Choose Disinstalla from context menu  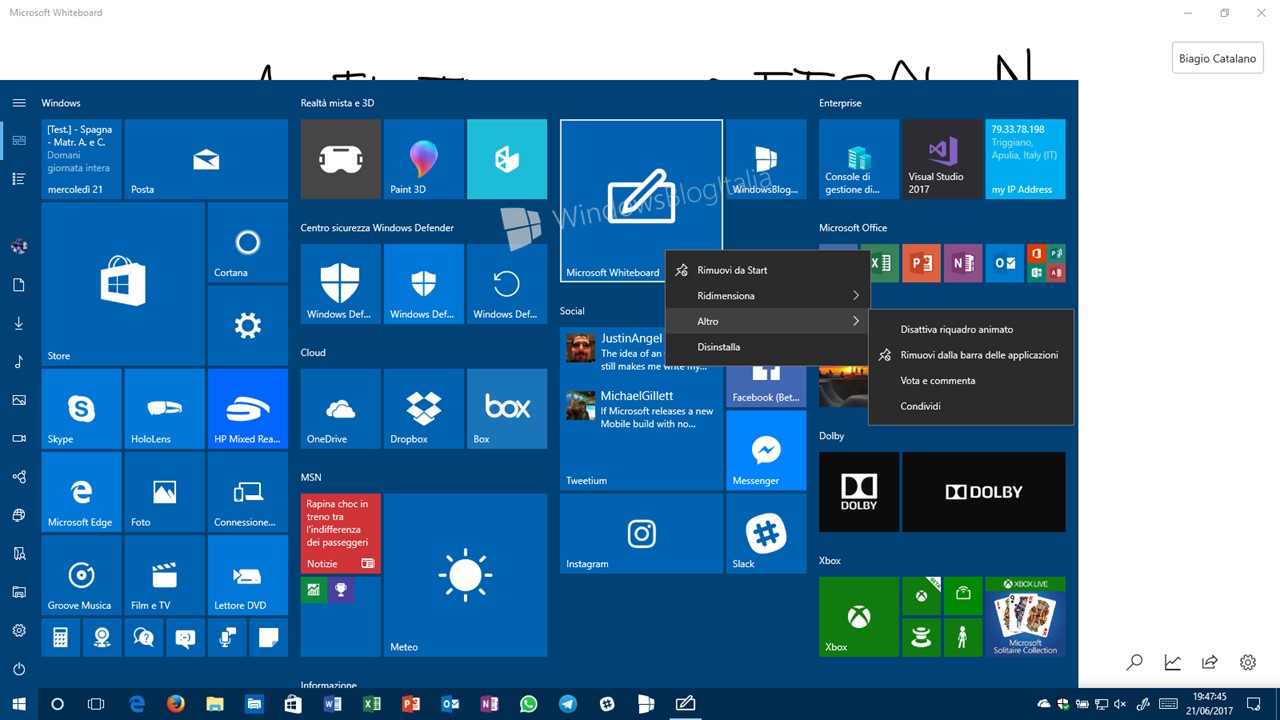click(768, 347)
